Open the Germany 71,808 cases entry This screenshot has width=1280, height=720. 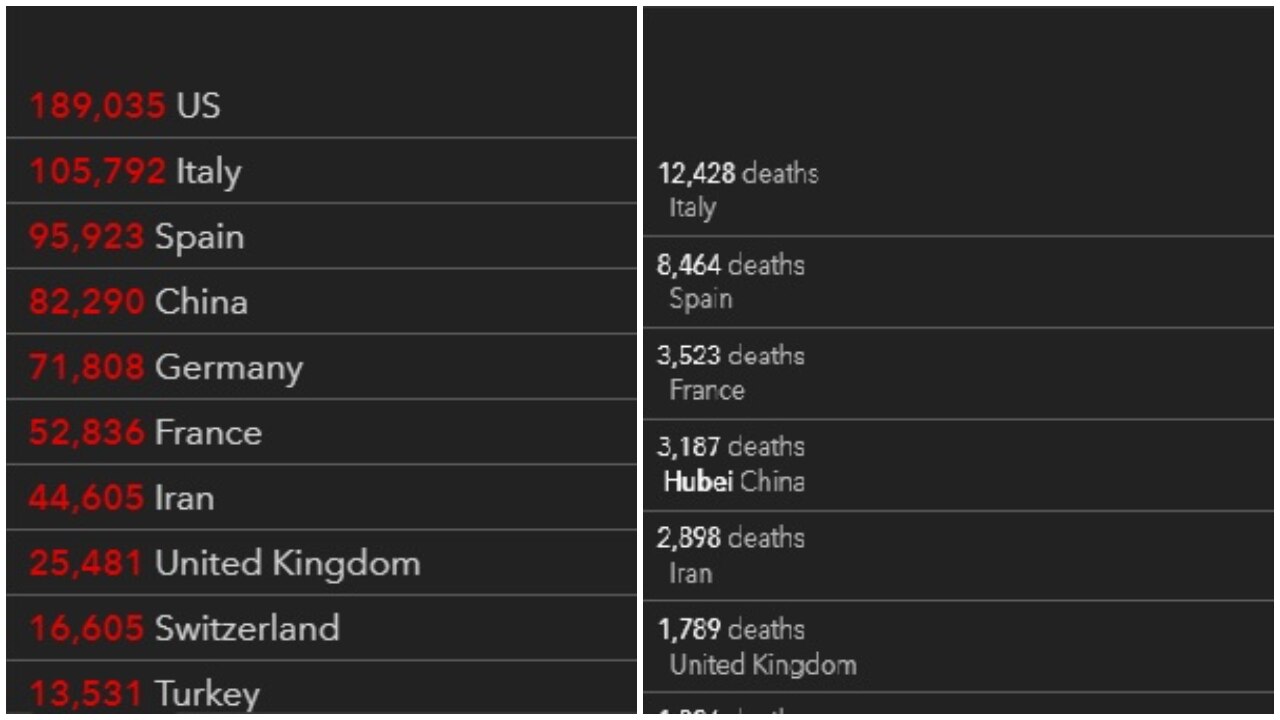click(321, 367)
